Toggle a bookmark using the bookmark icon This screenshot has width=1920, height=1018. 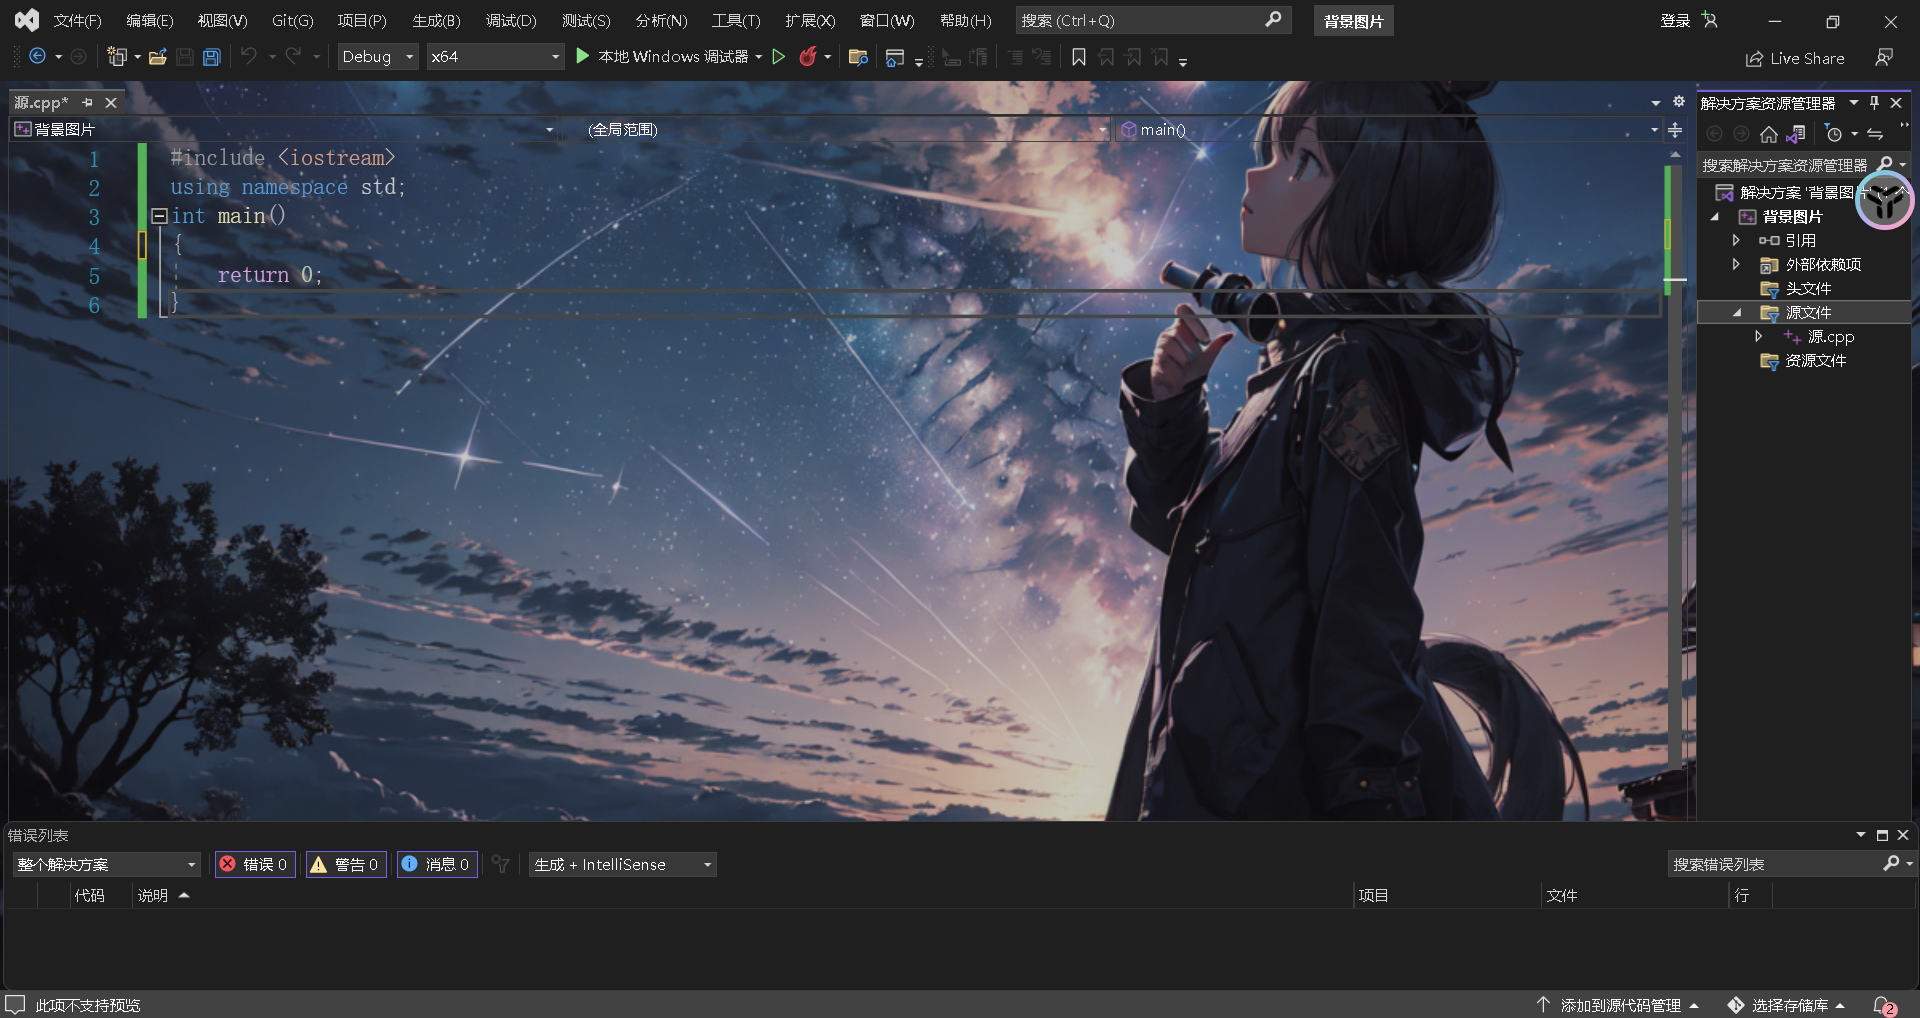pos(1079,58)
